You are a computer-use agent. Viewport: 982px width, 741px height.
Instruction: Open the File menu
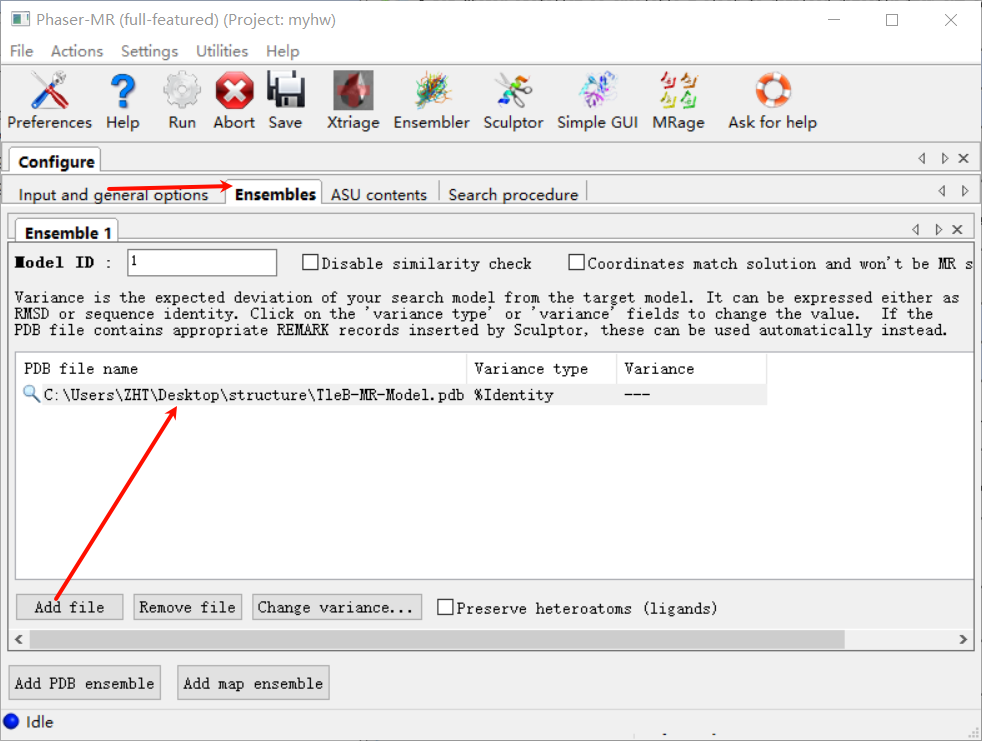21,51
